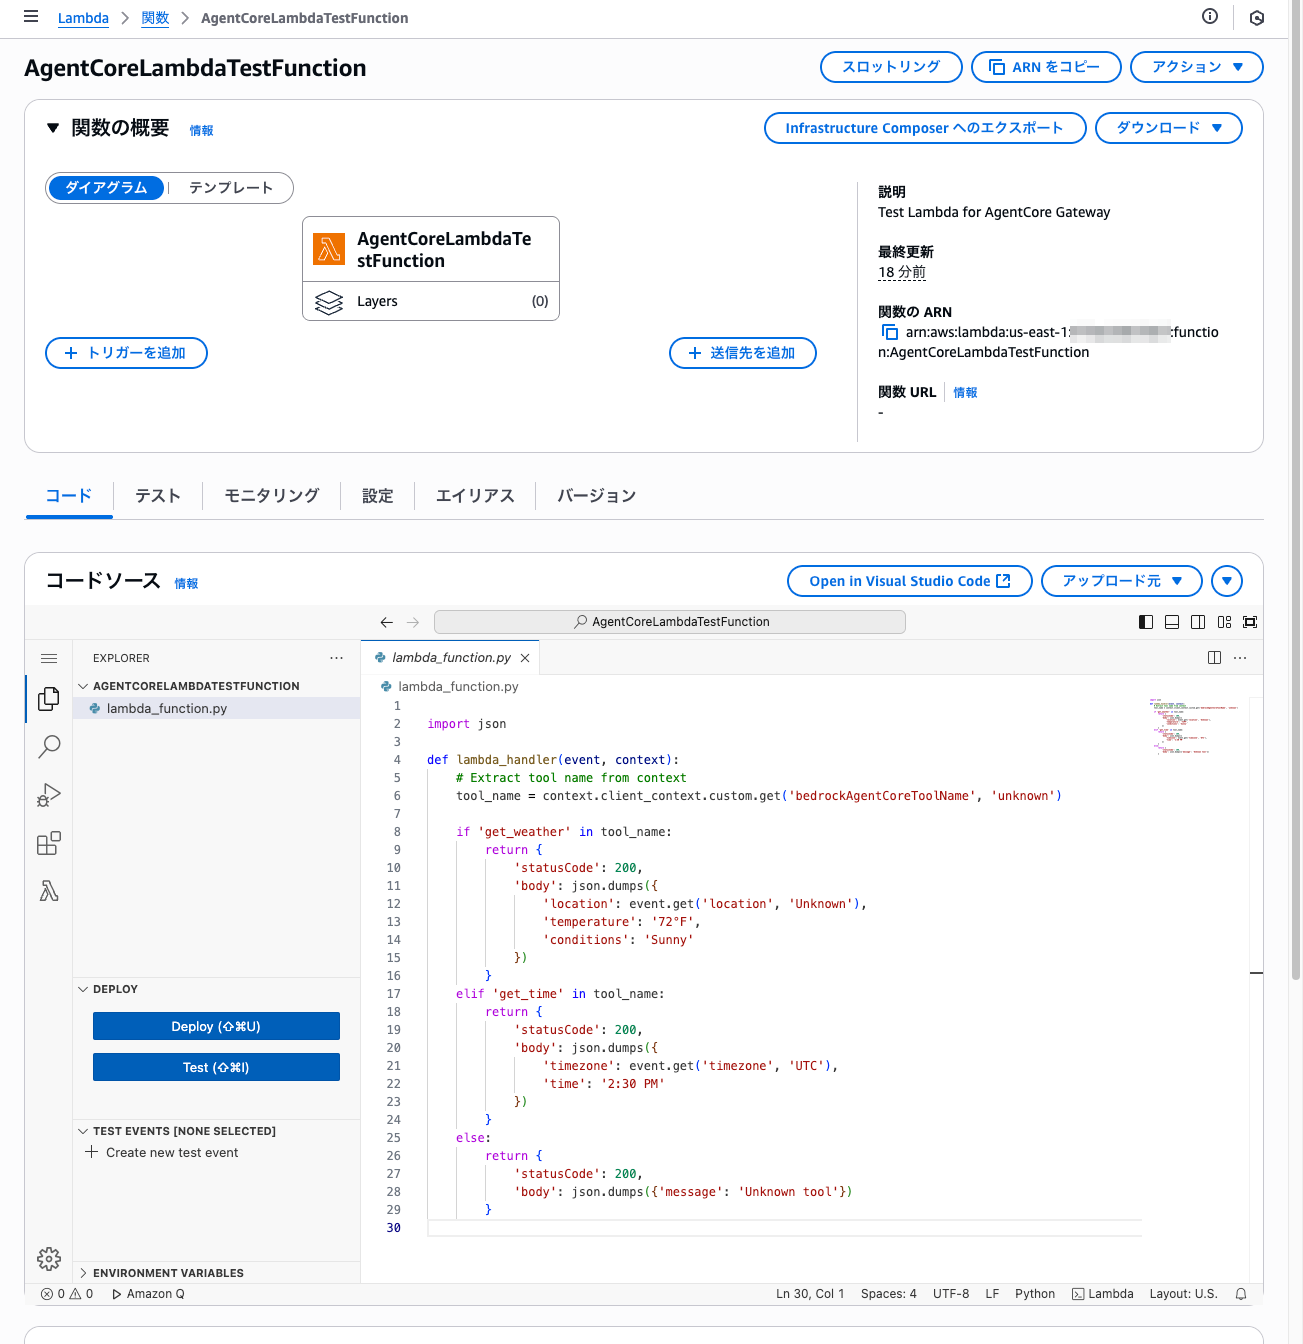Go back with the editor left arrow
The width and height of the screenshot is (1303, 1344).
tap(387, 622)
